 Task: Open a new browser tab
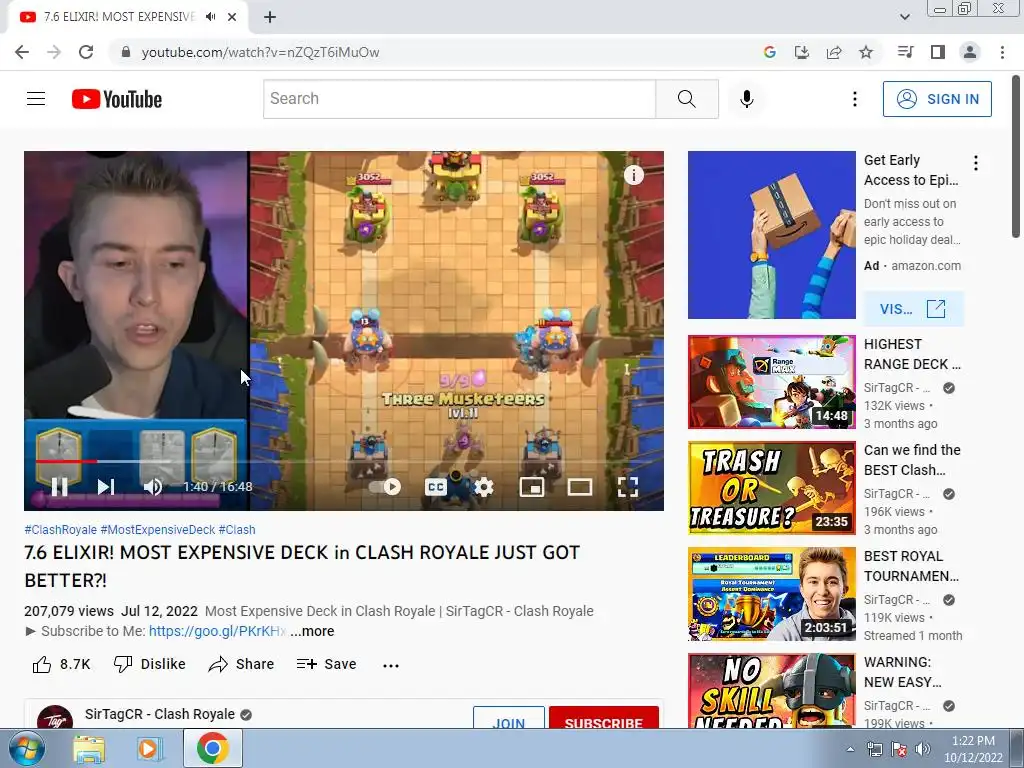270,17
